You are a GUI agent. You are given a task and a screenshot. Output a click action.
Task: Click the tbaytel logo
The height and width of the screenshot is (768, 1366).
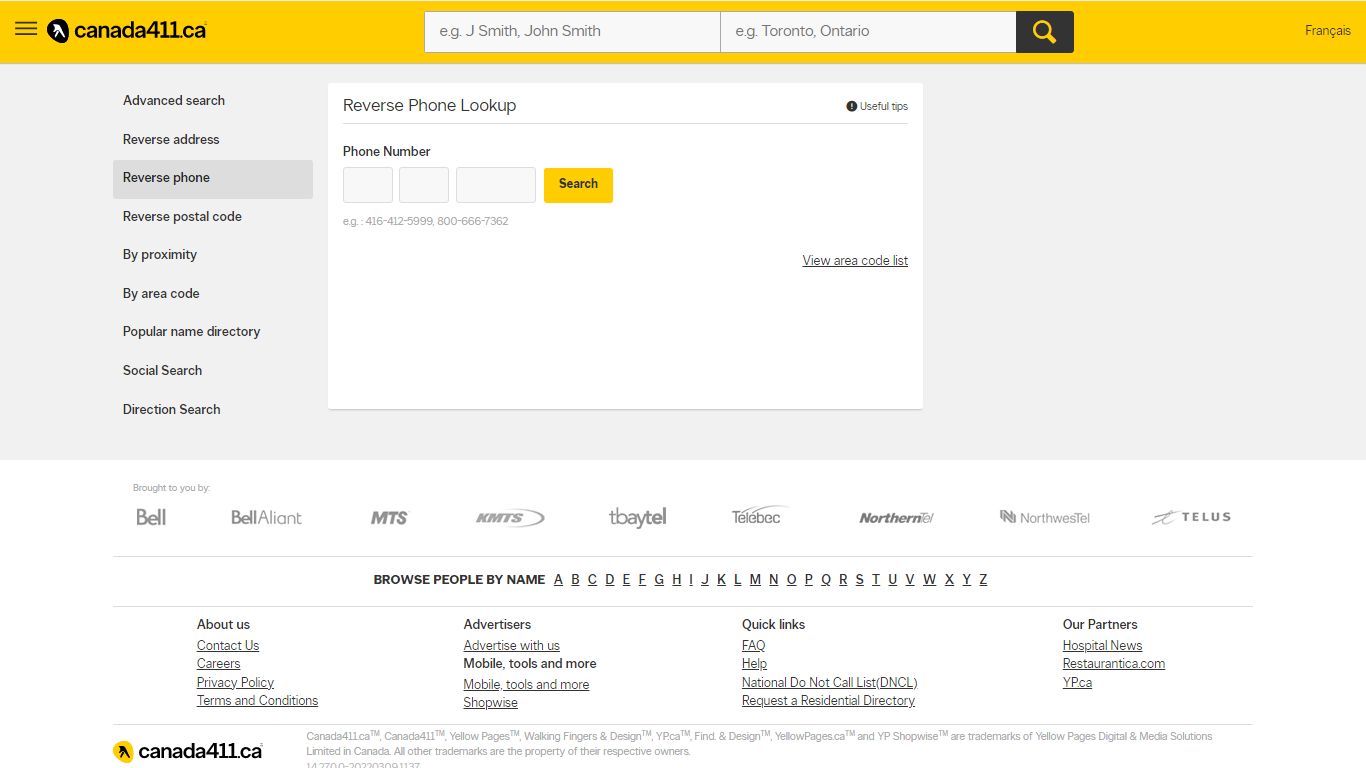point(637,517)
